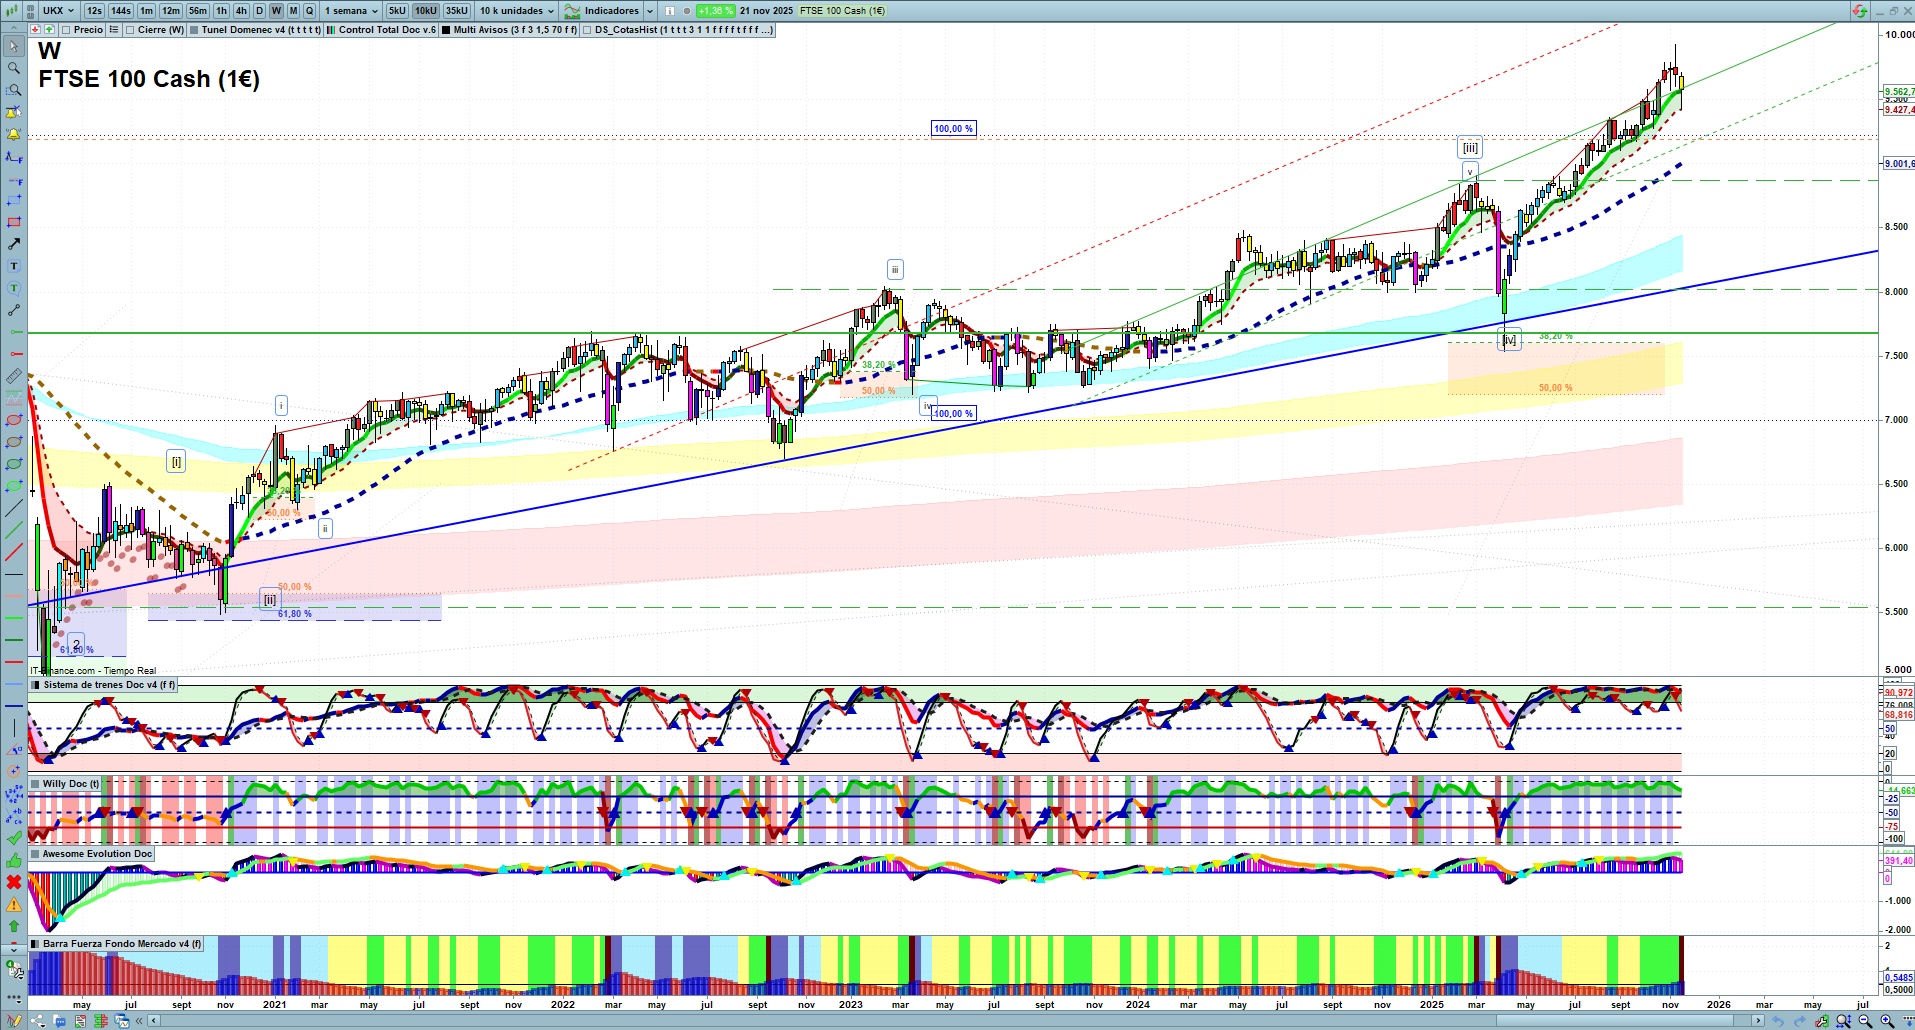The width and height of the screenshot is (1915, 1030).
Task: Click the zoom out icon at bottom right
Action: point(1865,1021)
